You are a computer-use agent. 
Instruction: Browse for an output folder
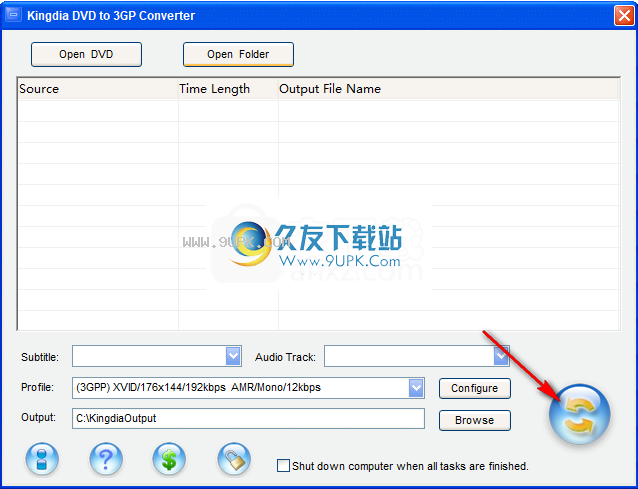474,420
